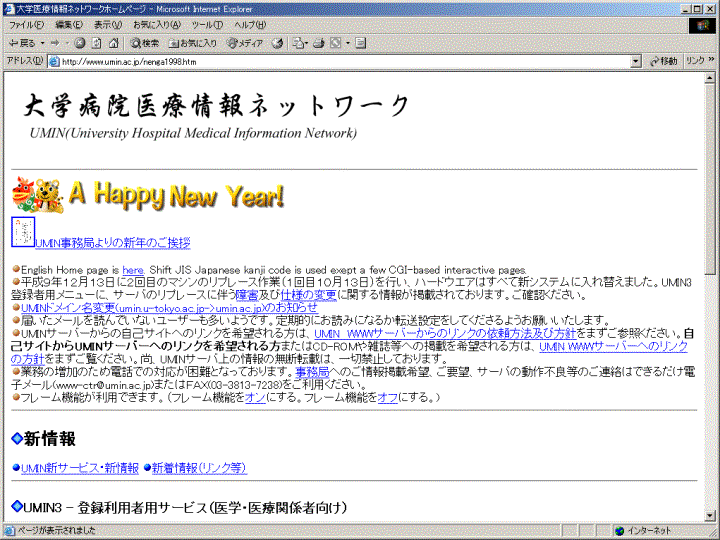
Task: Click the Back (戻る) toolbar button
Action: click(20, 43)
